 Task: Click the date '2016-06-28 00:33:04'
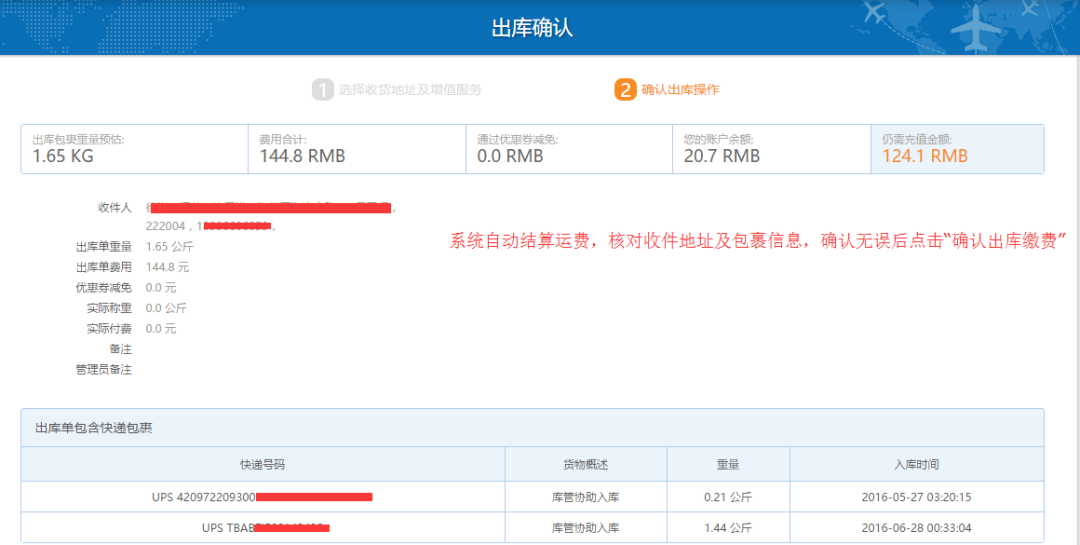click(x=917, y=528)
